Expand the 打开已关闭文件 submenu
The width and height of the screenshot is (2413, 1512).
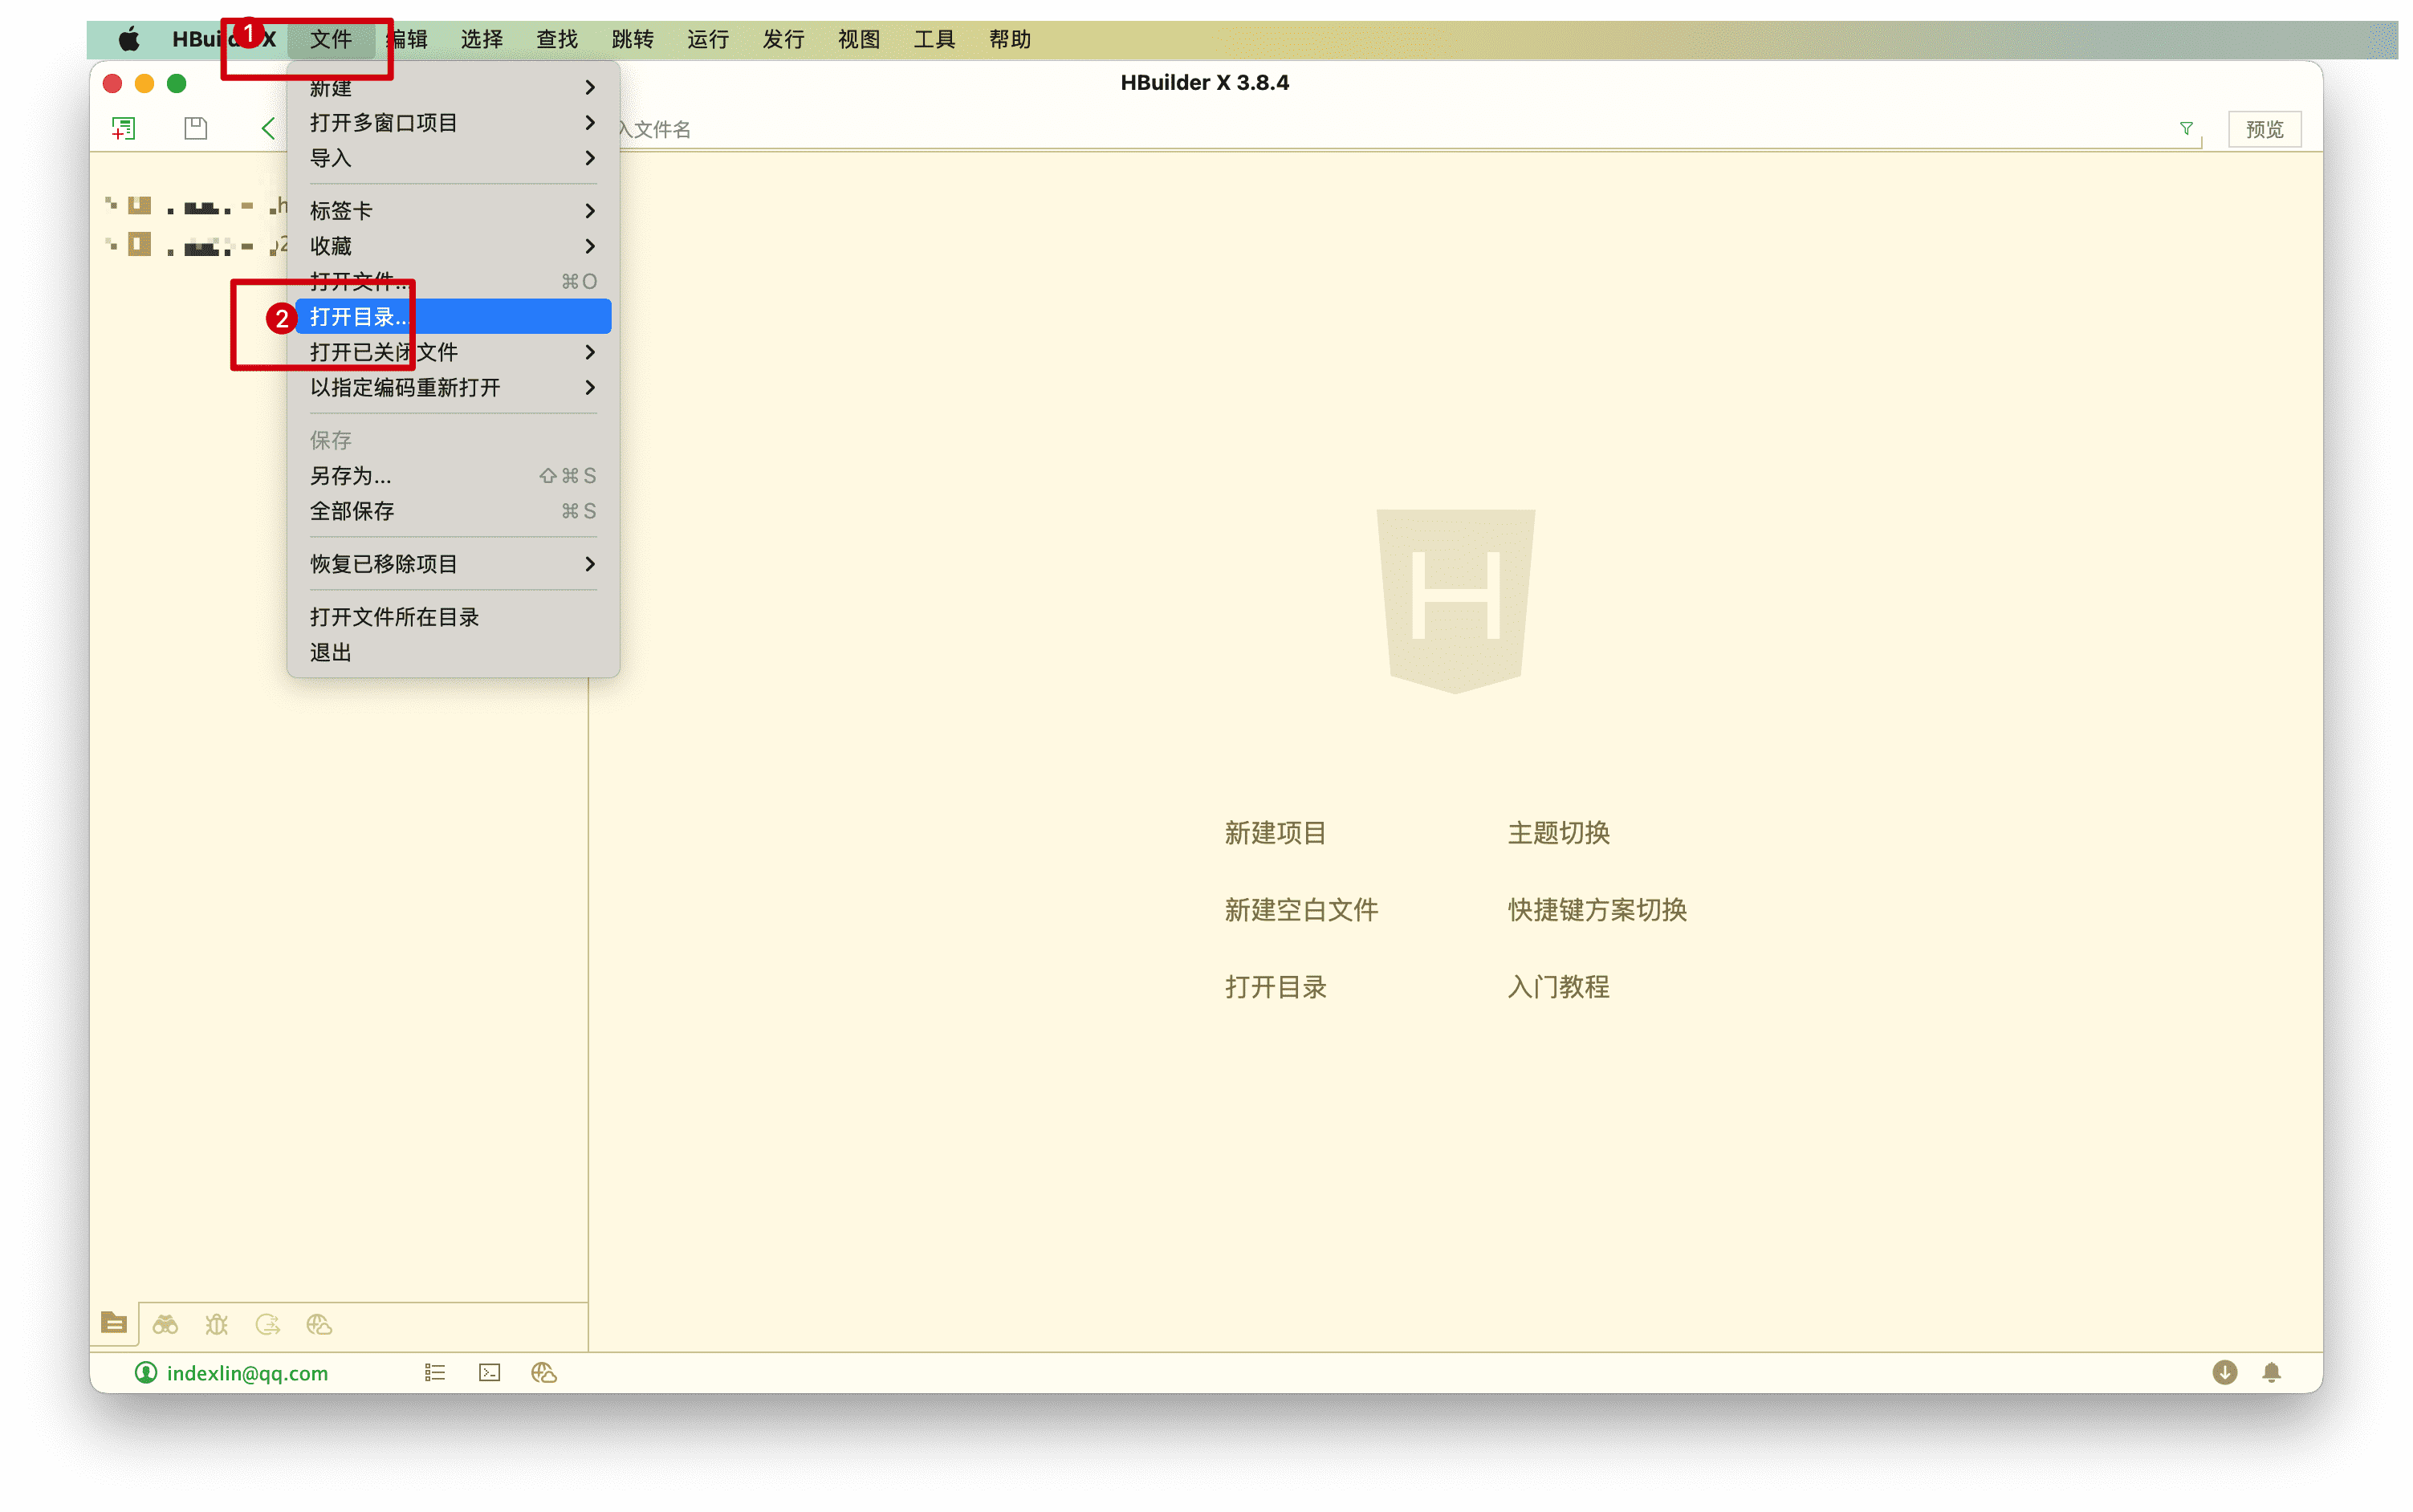pyautogui.click(x=453, y=352)
